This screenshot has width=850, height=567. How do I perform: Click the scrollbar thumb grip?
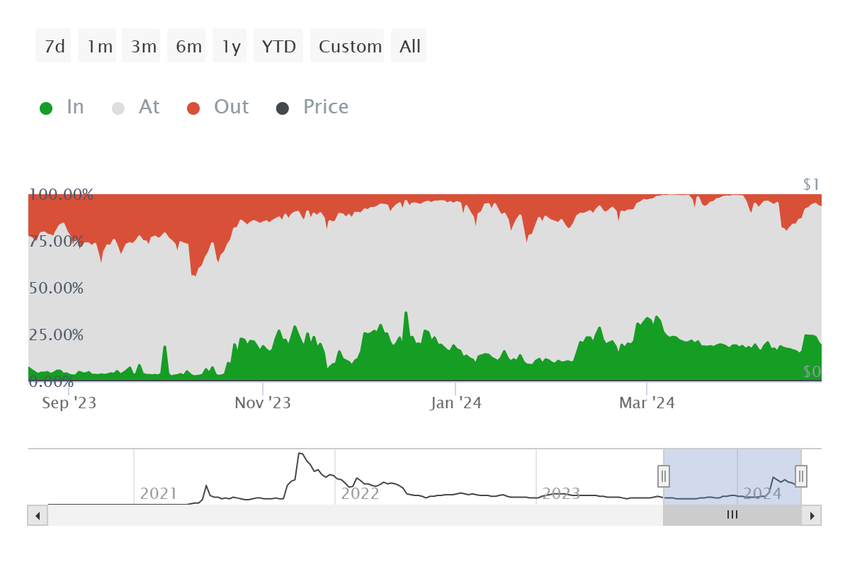pos(732,515)
